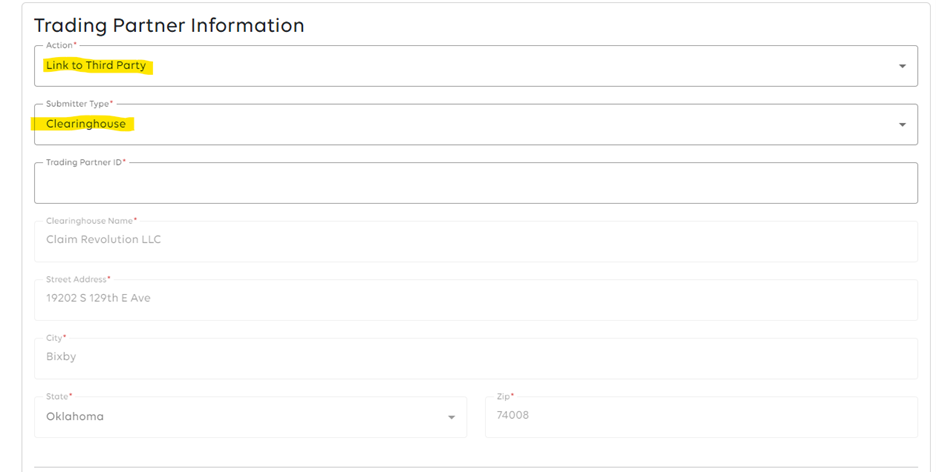Click the 'Clearinghouse Name' field label

tap(90, 221)
